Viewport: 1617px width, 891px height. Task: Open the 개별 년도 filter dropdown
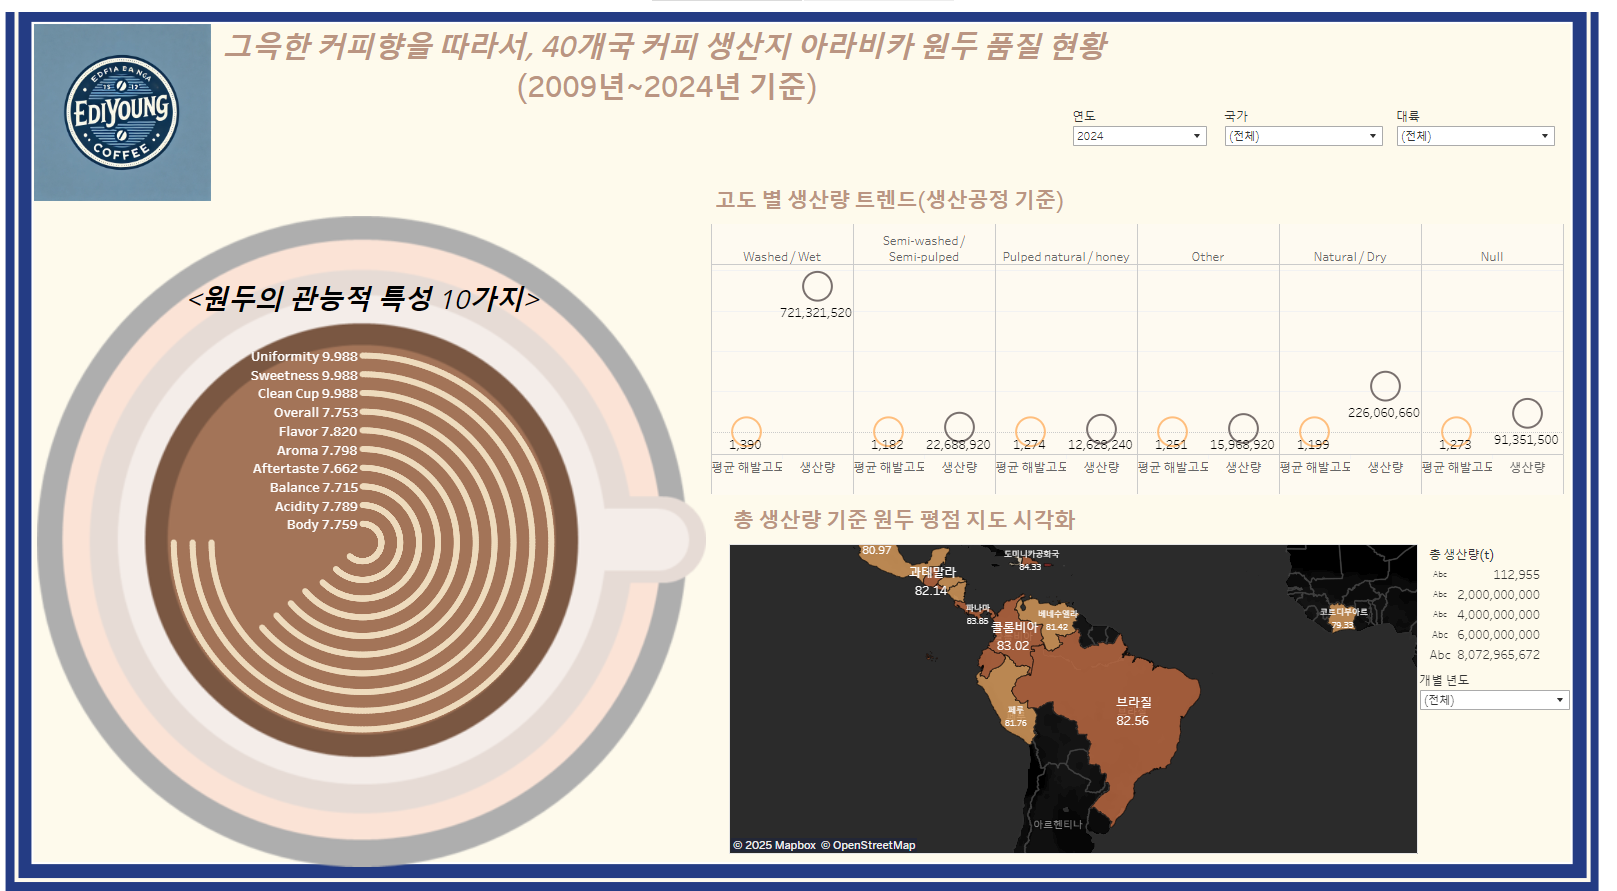[1494, 700]
